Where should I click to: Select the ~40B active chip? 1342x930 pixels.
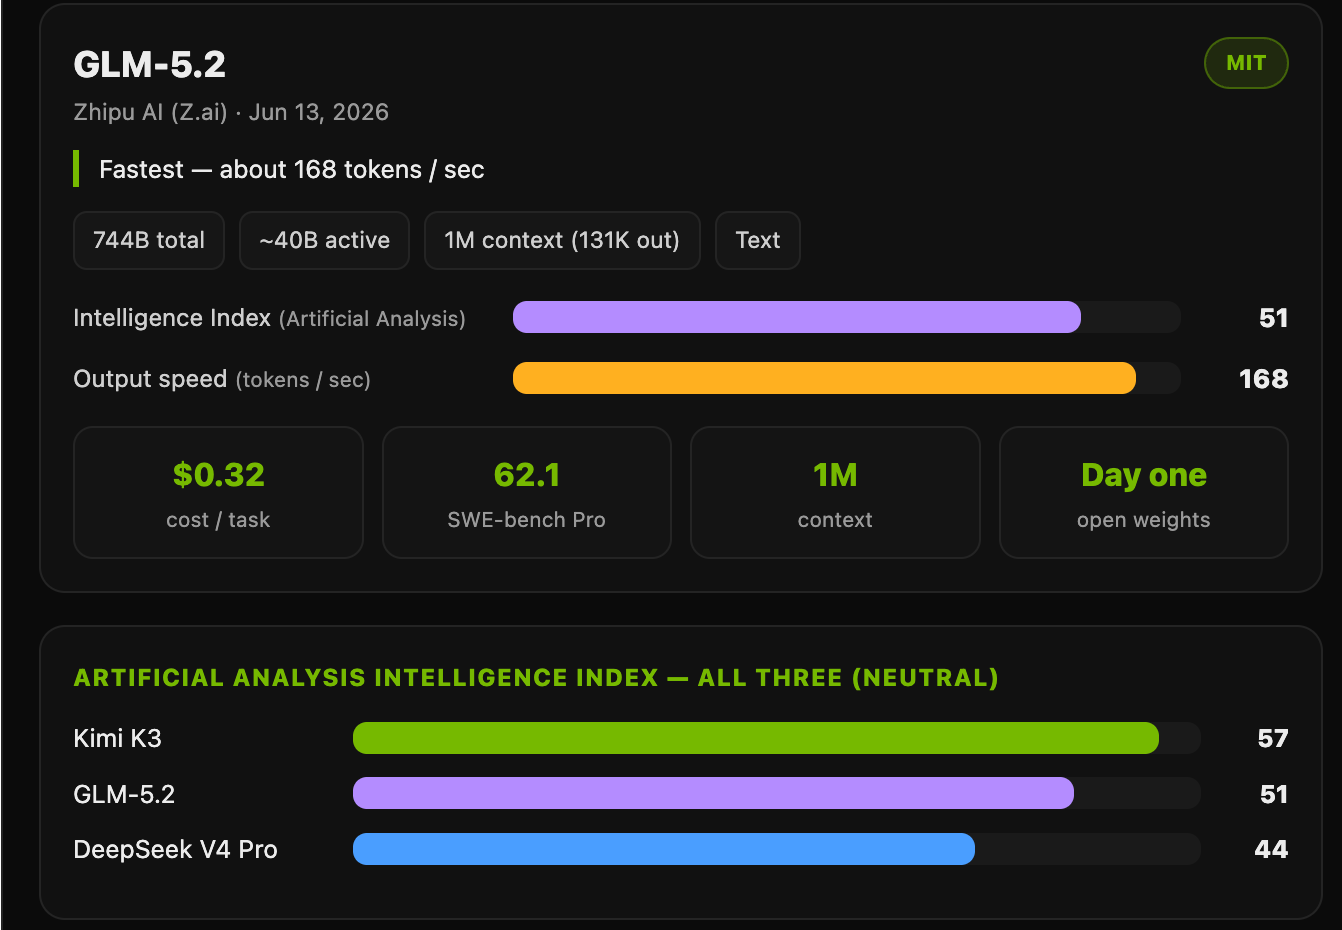(x=324, y=240)
